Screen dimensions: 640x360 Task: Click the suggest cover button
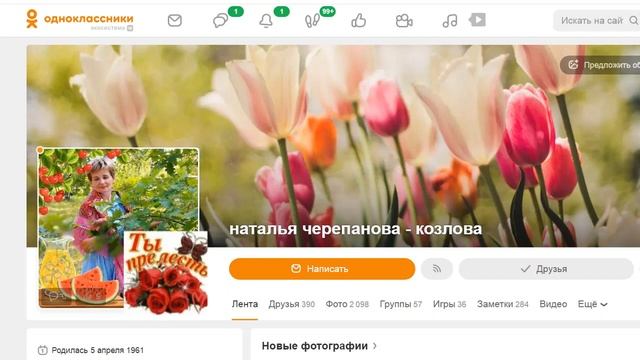601,65
